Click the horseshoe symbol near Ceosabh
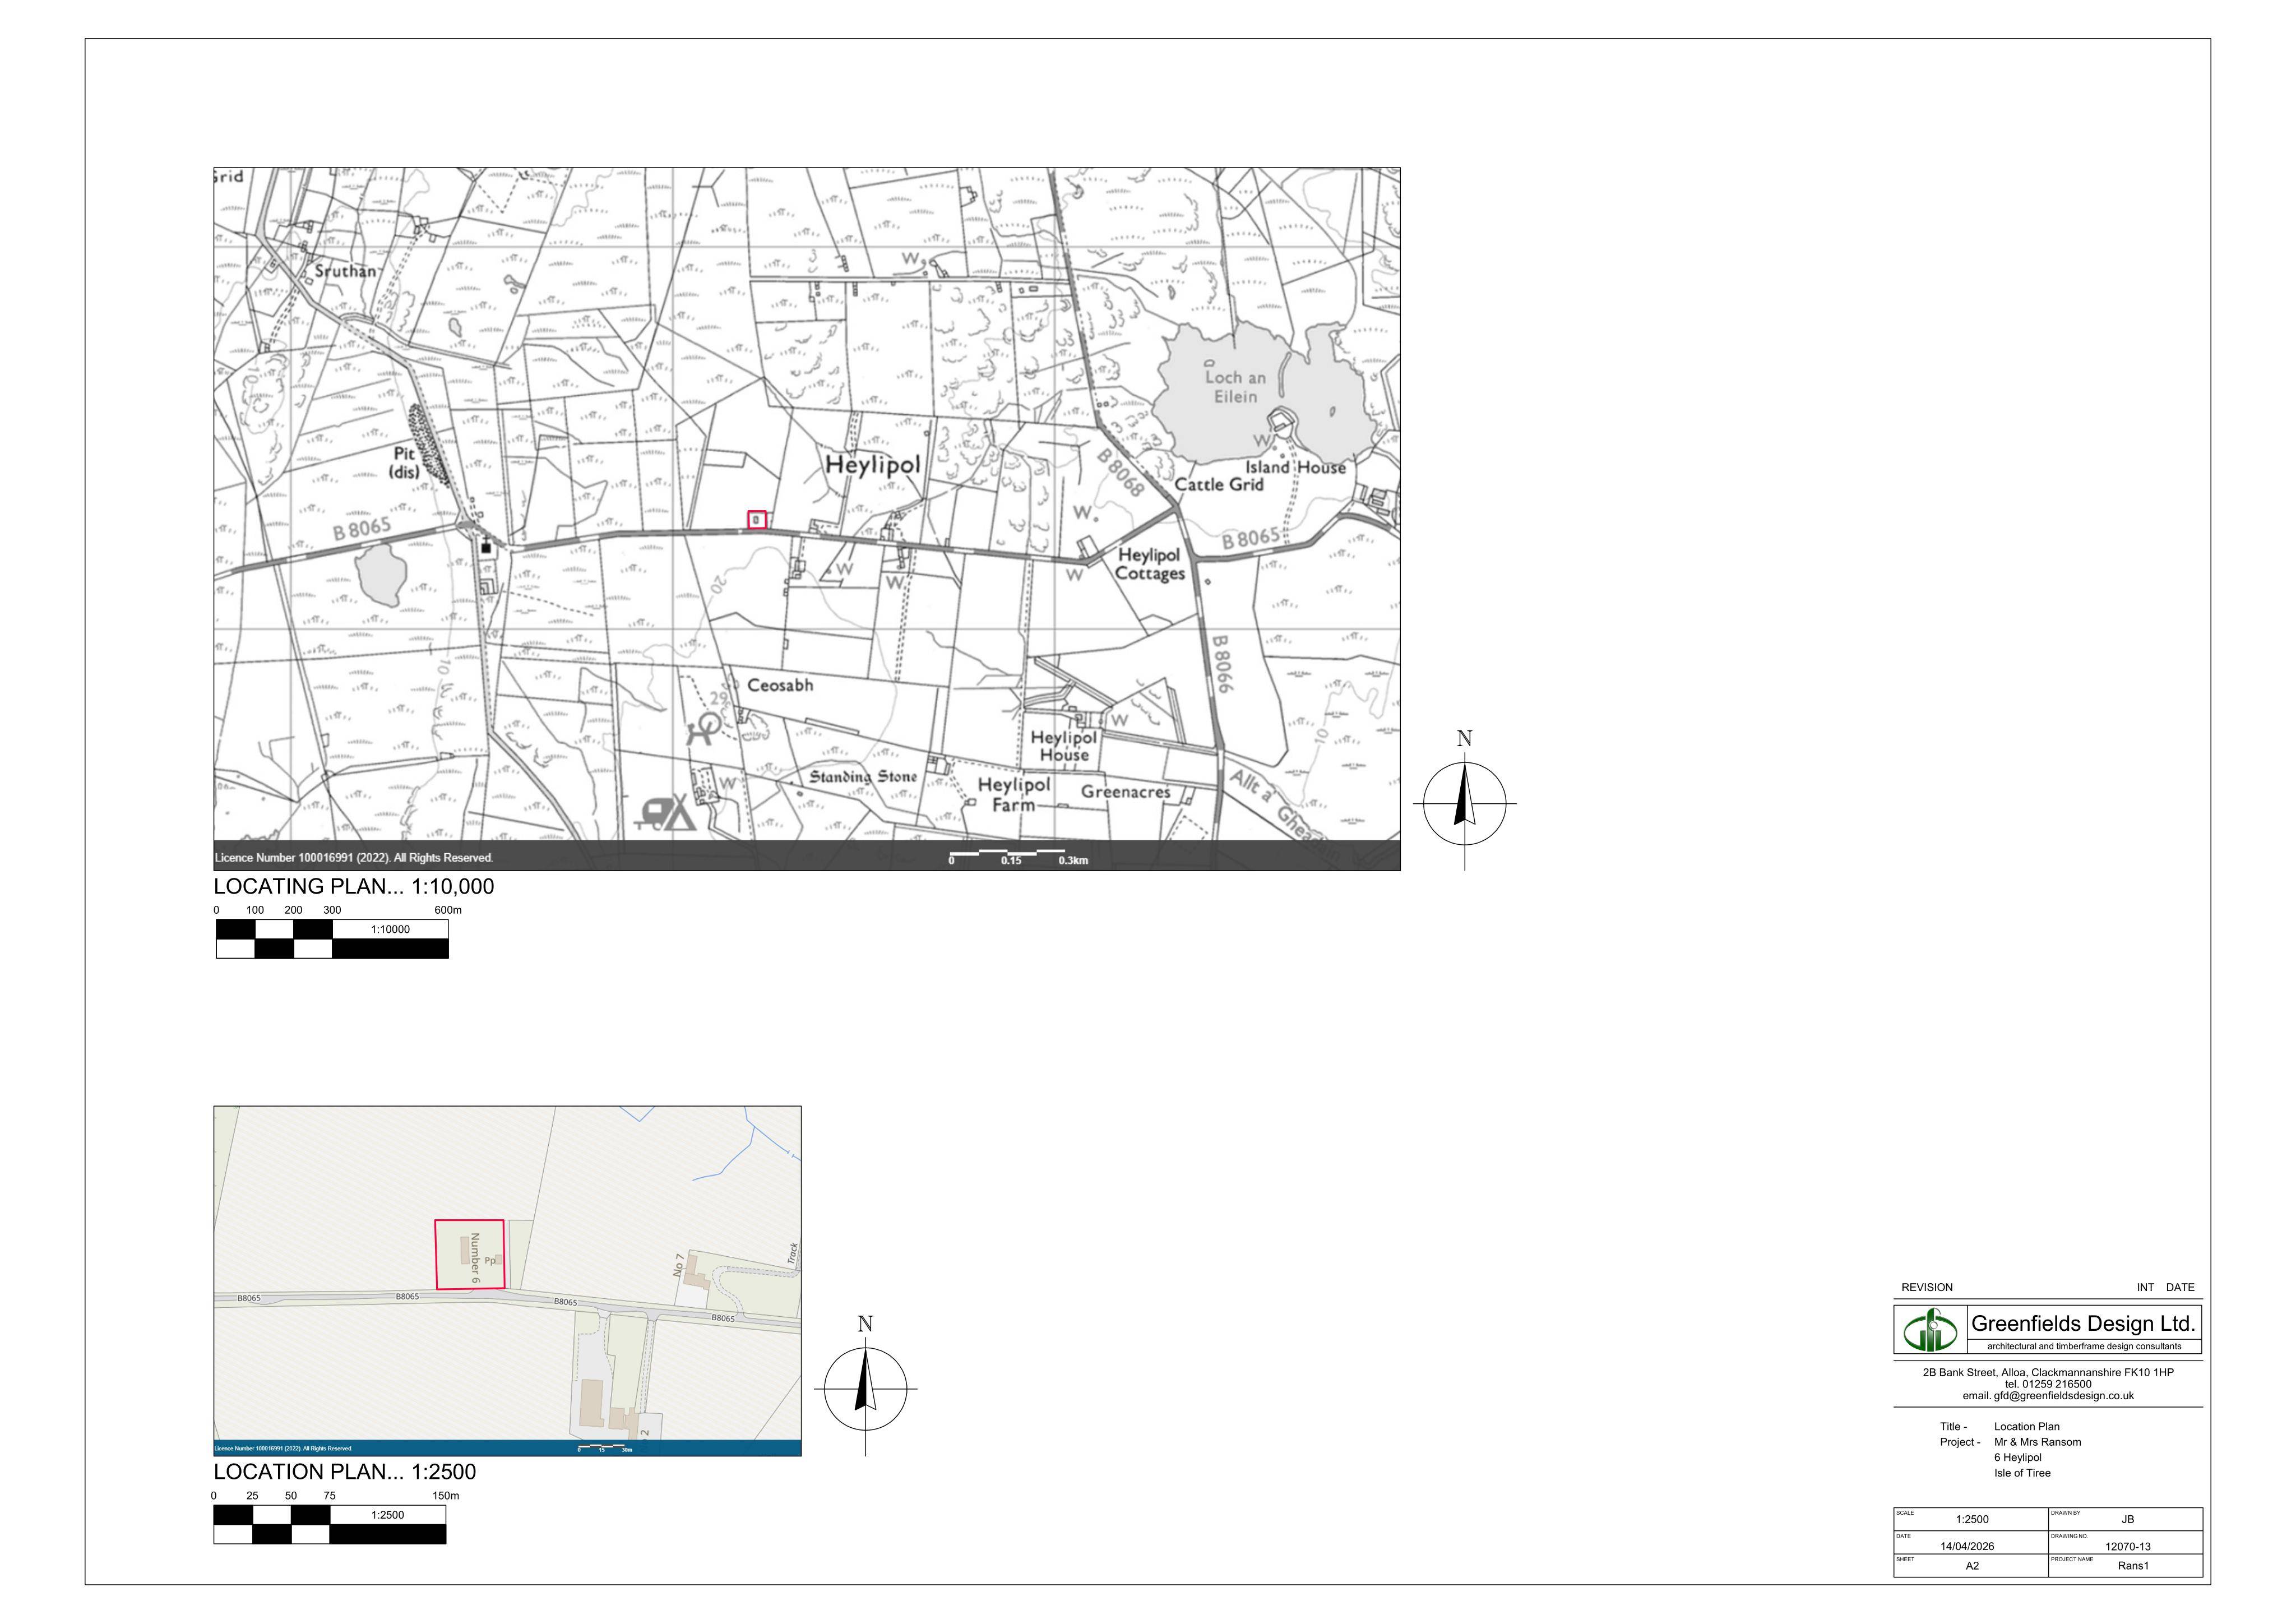Viewport: 2296px width, 1624px height. [703, 728]
